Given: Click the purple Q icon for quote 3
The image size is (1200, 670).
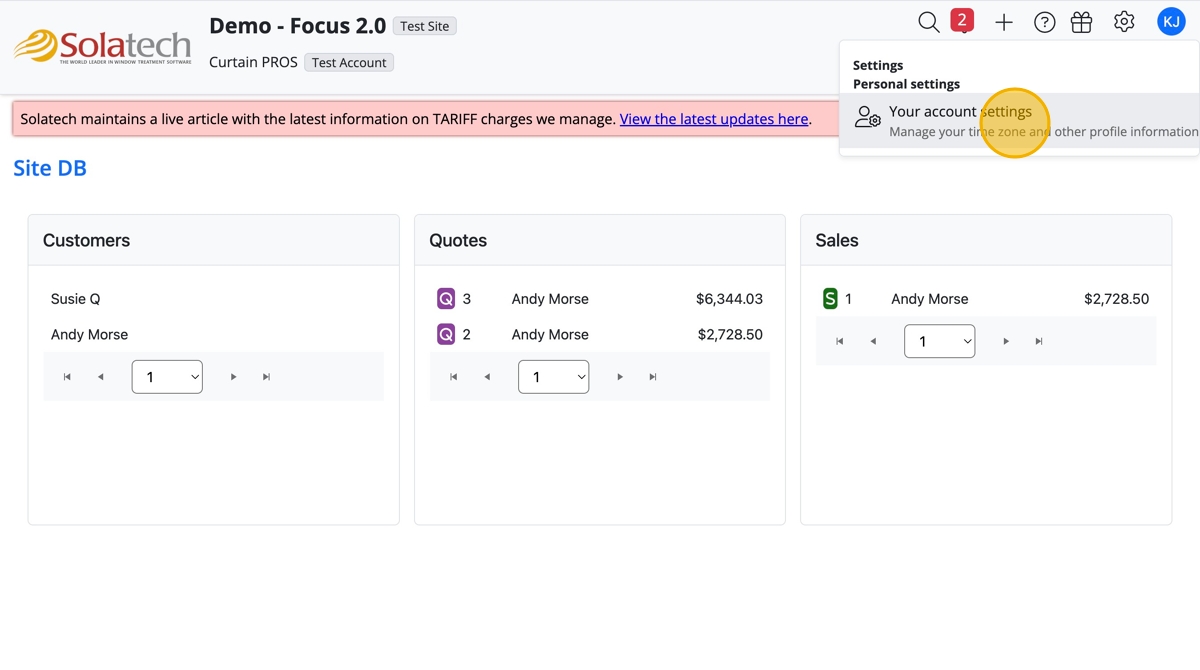Looking at the screenshot, I should pos(446,299).
